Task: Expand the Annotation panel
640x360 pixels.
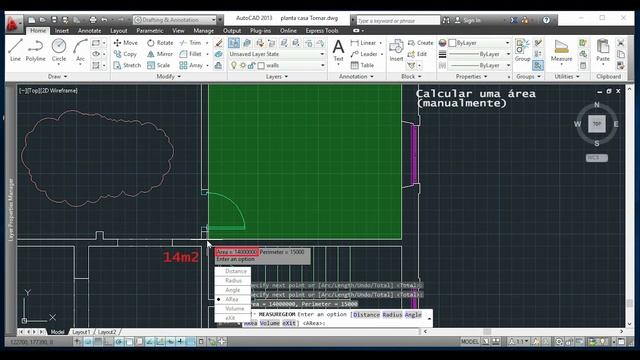Action: [356, 76]
